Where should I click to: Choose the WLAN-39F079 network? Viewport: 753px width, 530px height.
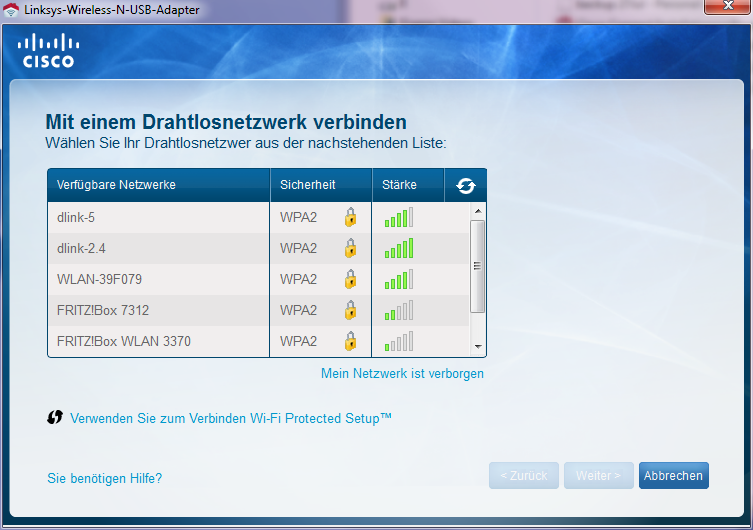pyautogui.click(x=258, y=279)
